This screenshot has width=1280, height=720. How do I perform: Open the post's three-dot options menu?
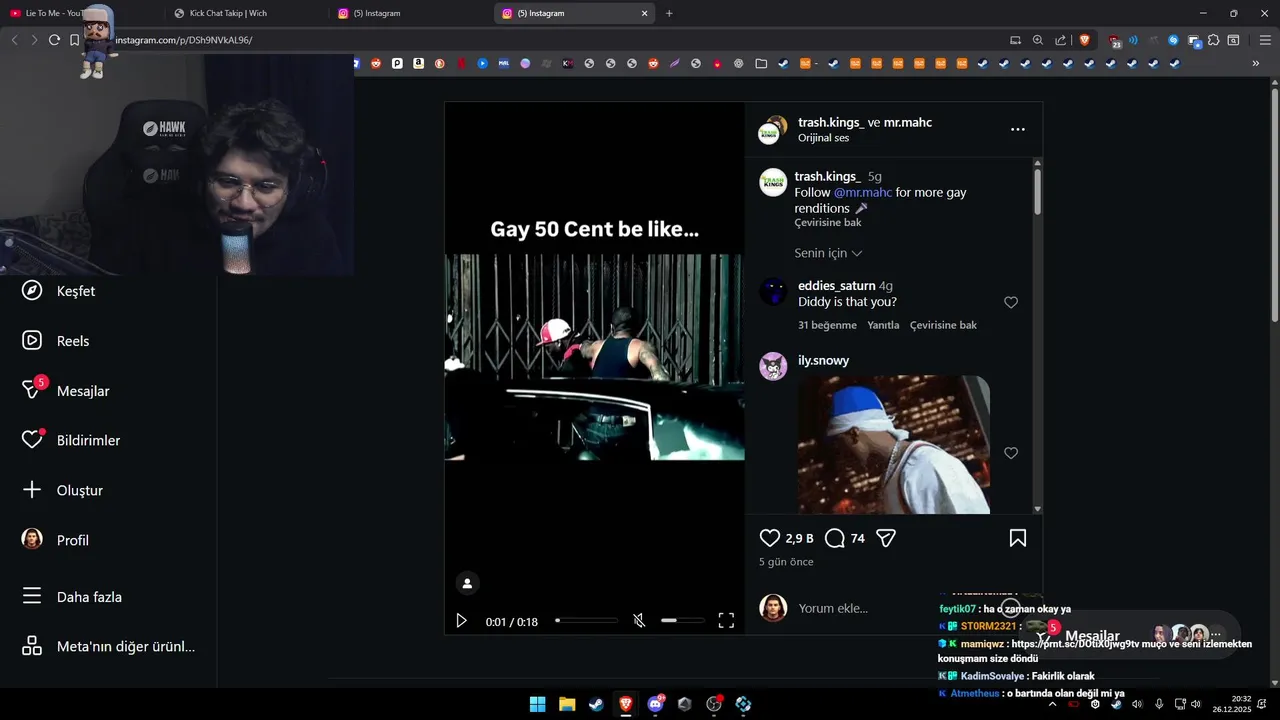(x=1017, y=129)
